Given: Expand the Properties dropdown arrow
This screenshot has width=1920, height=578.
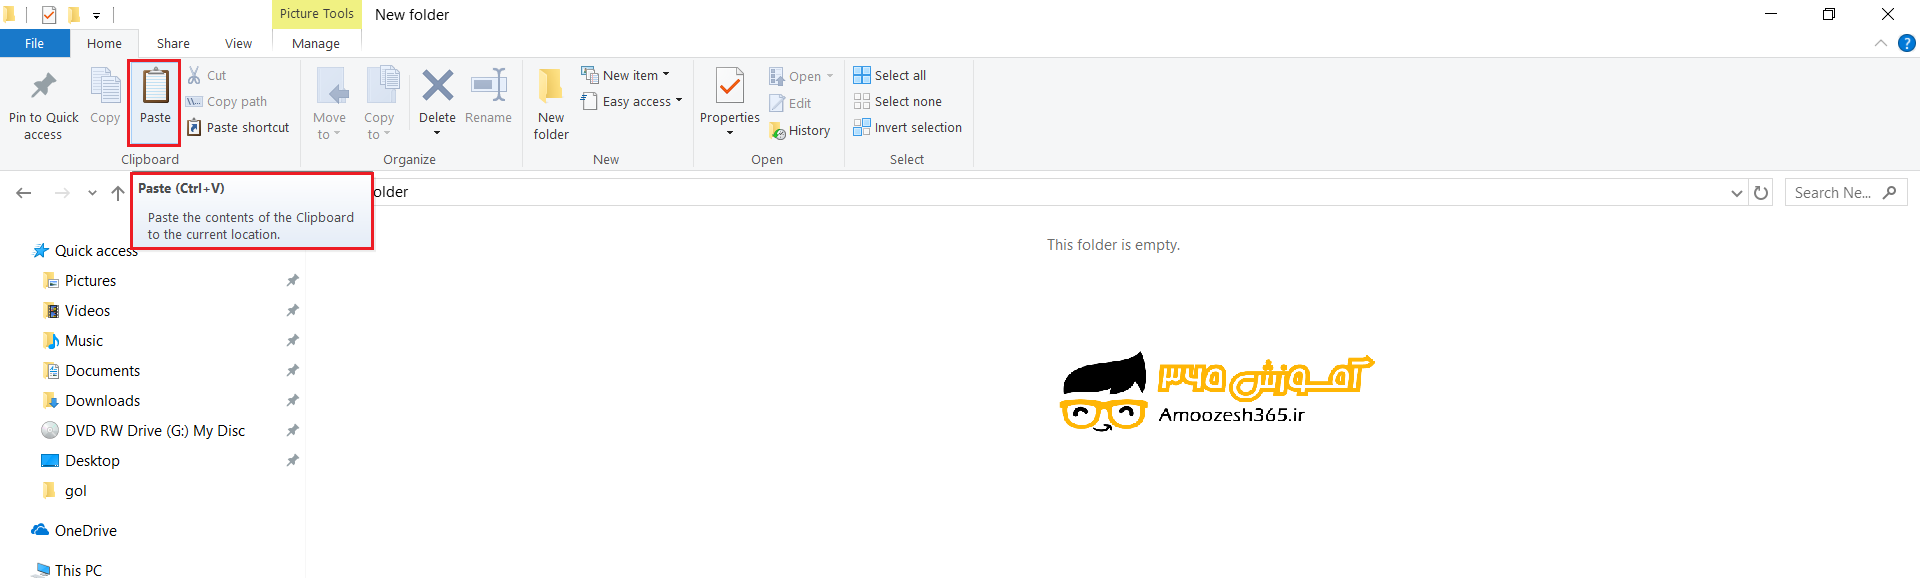Looking at the screenshot, I should tap(730, 133).
